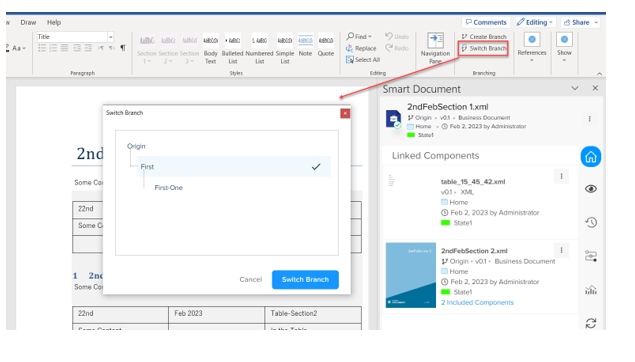The width and height of the screenshot is (635, 362).
Task: Click the Undo button
Action: coord(397,36)
